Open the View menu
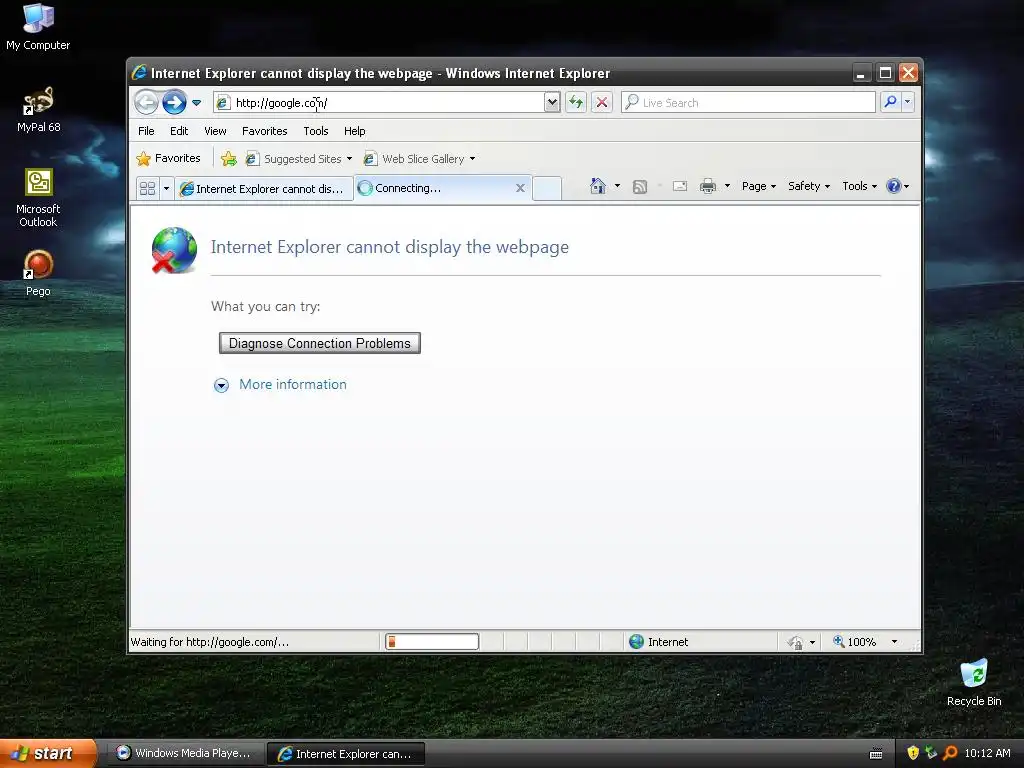This screenshot has width=1024, height=768. pyautogui.click(x=215, y=131)
